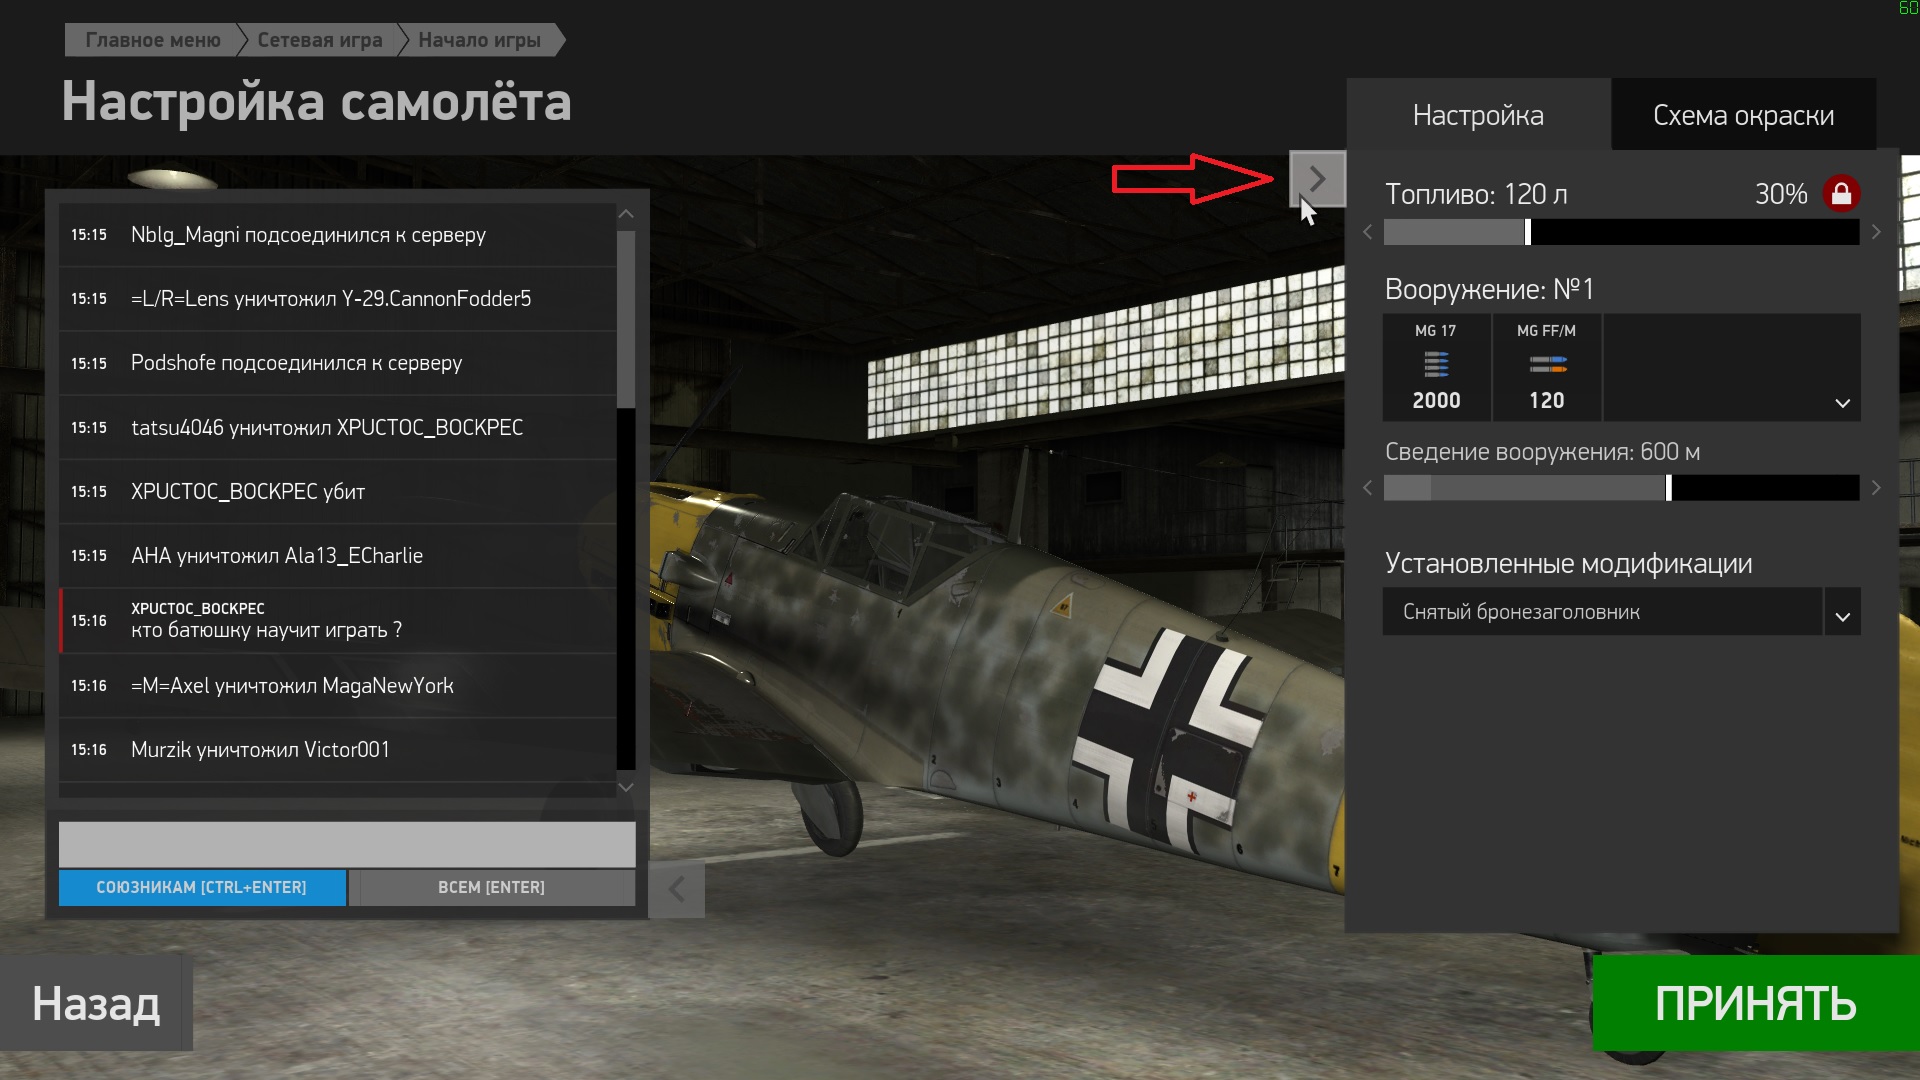Adjust the fuel amount slider
1920x1080 pixels.
[x=1621, y=232]
